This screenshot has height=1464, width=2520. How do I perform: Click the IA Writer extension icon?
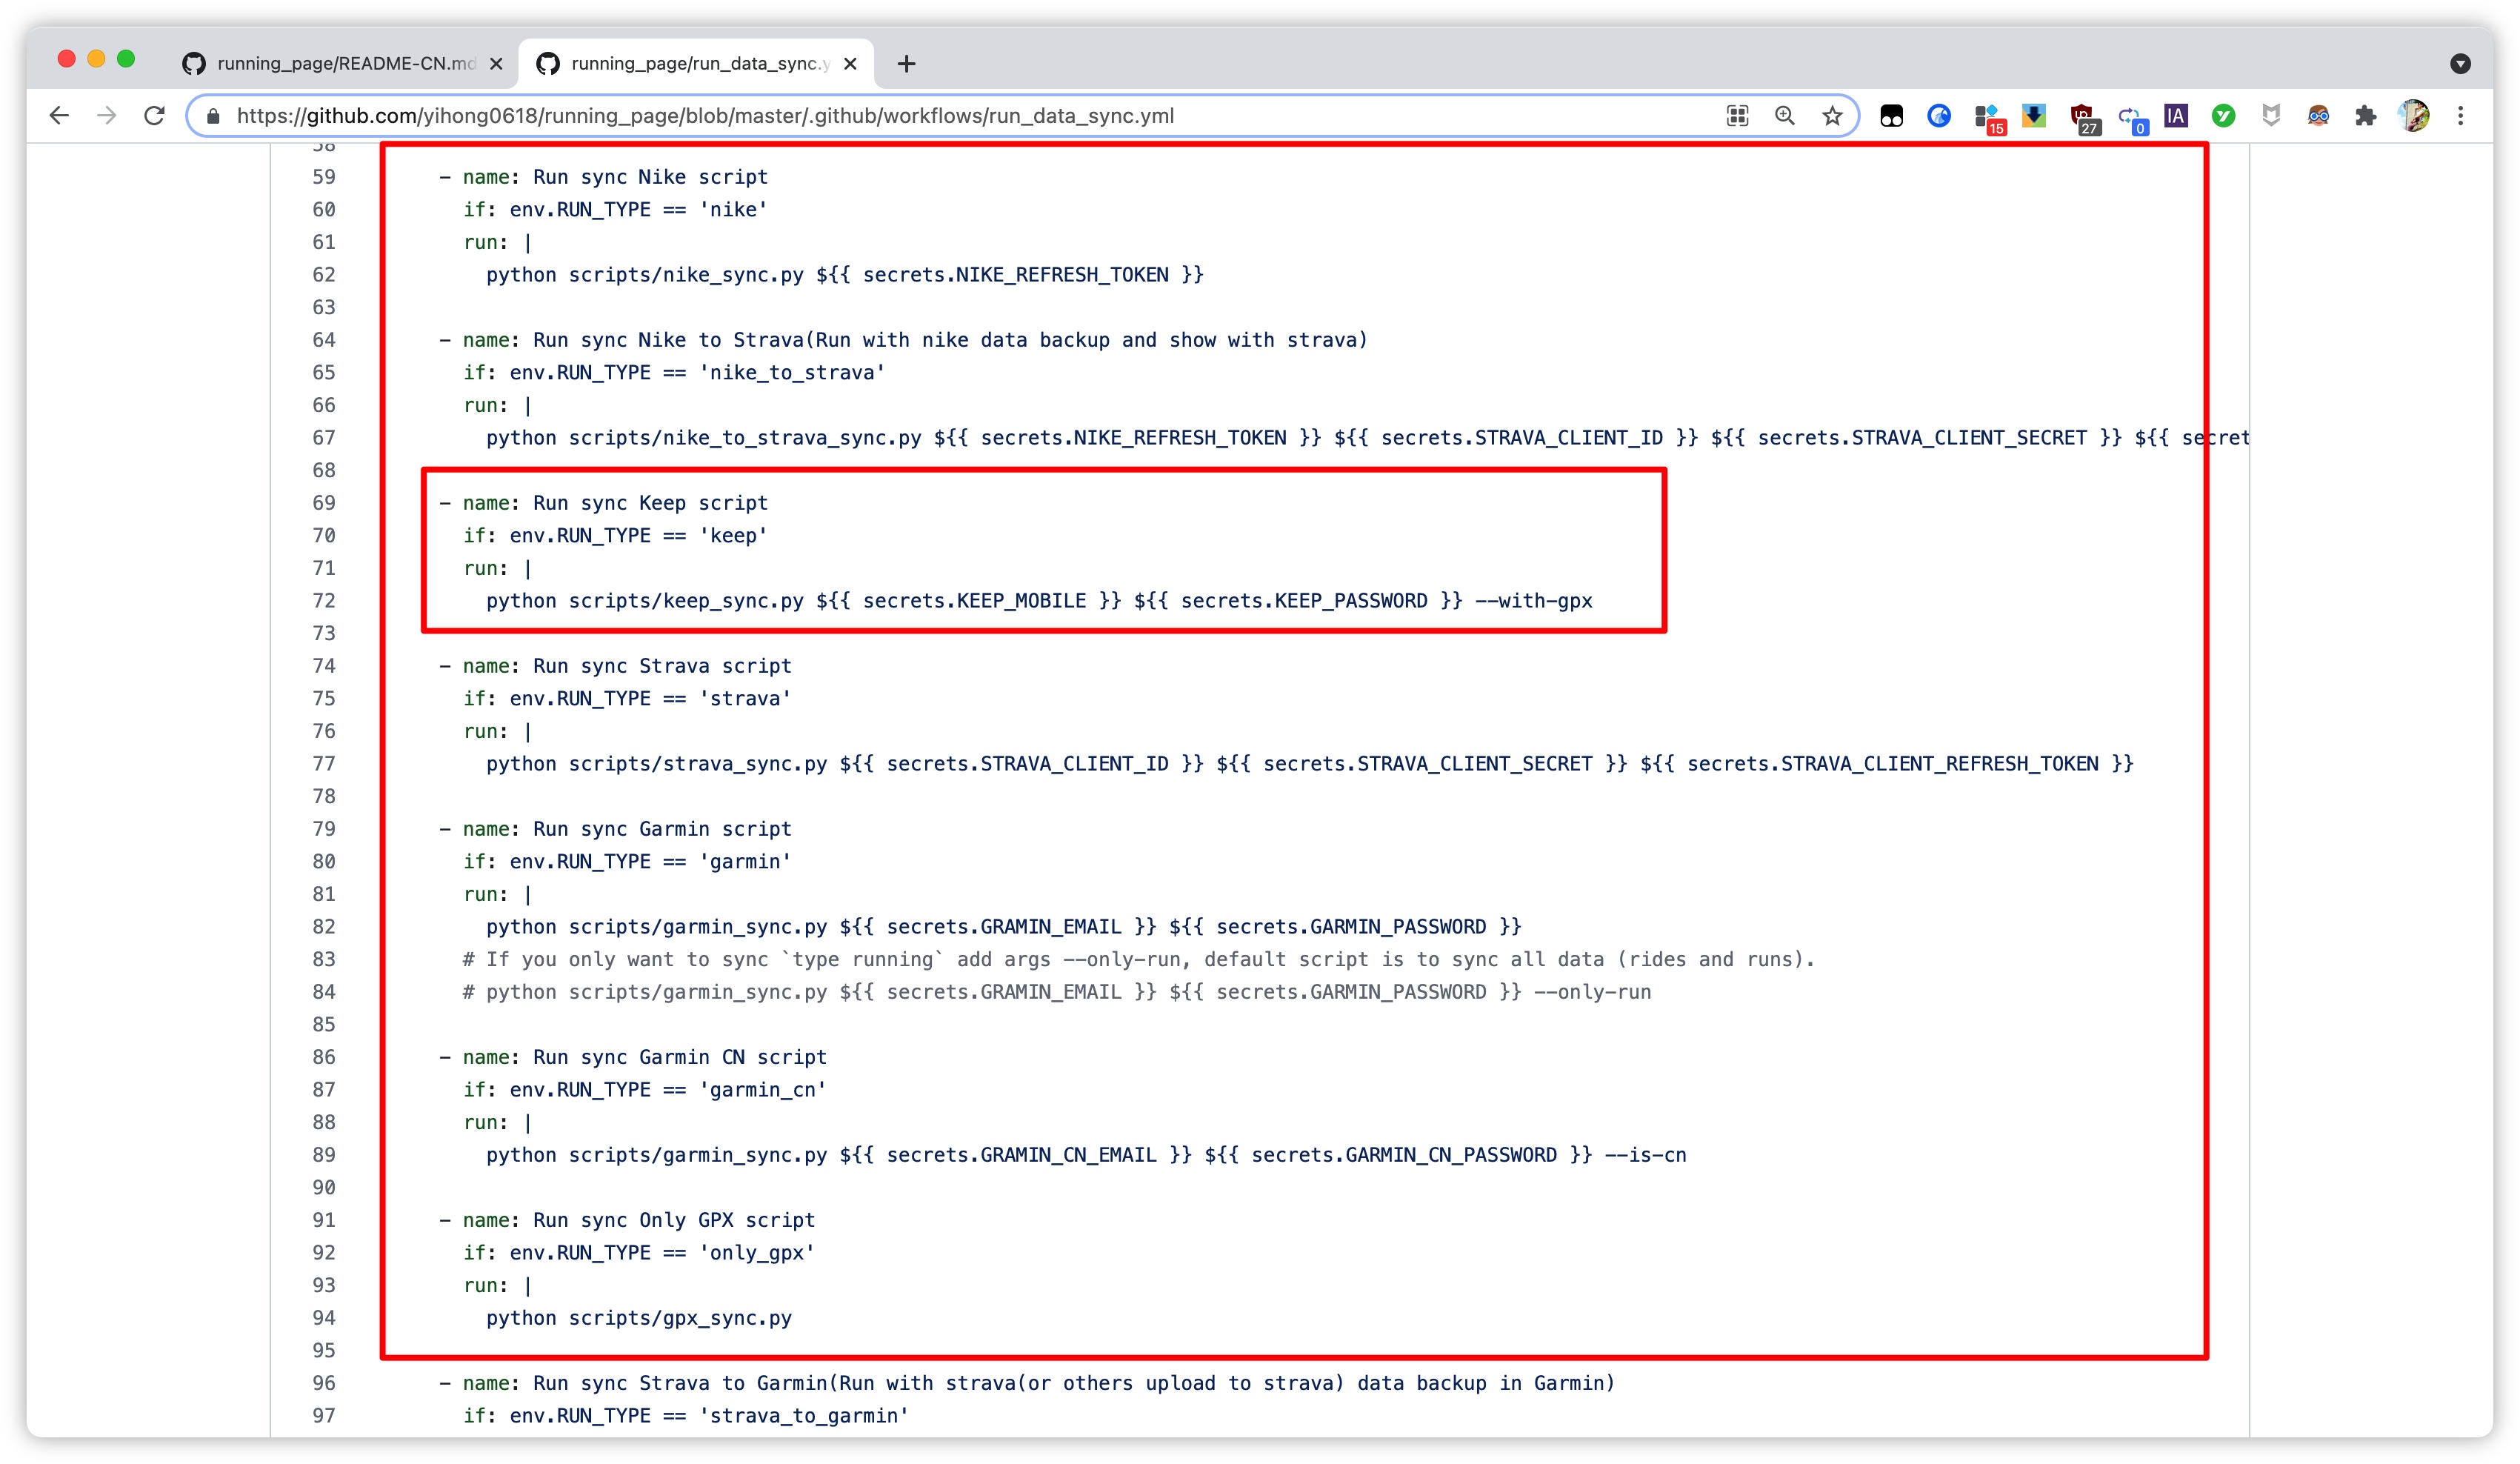[2175, 116]
